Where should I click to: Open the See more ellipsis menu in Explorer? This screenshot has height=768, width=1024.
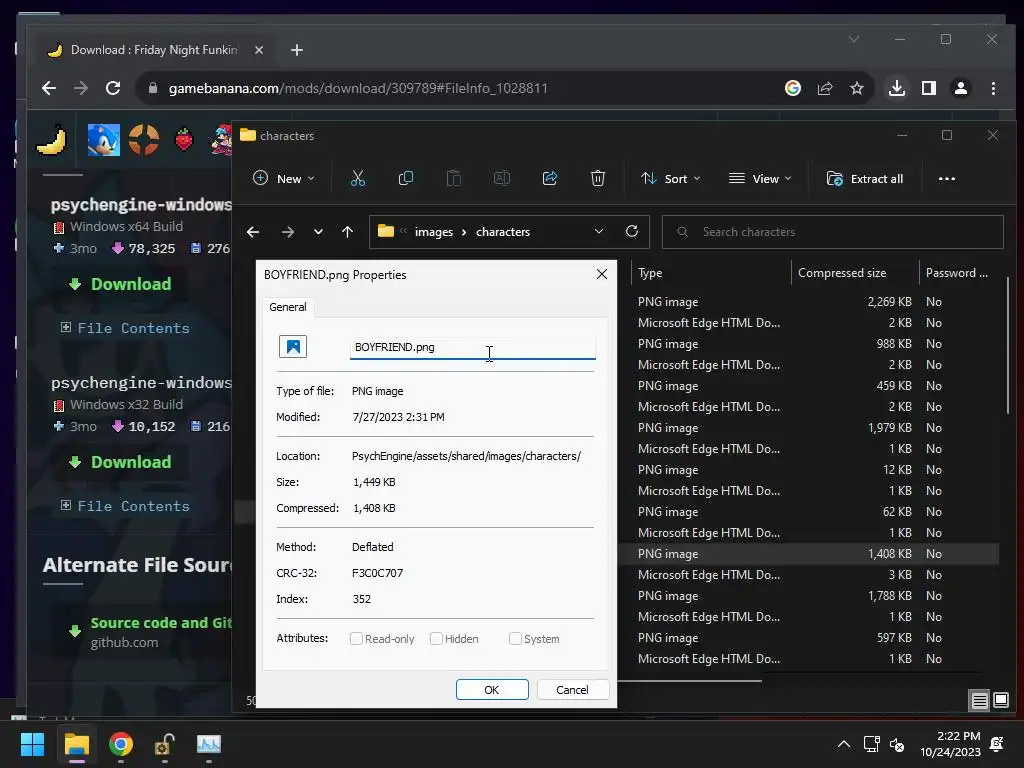[x=946, y=178]
